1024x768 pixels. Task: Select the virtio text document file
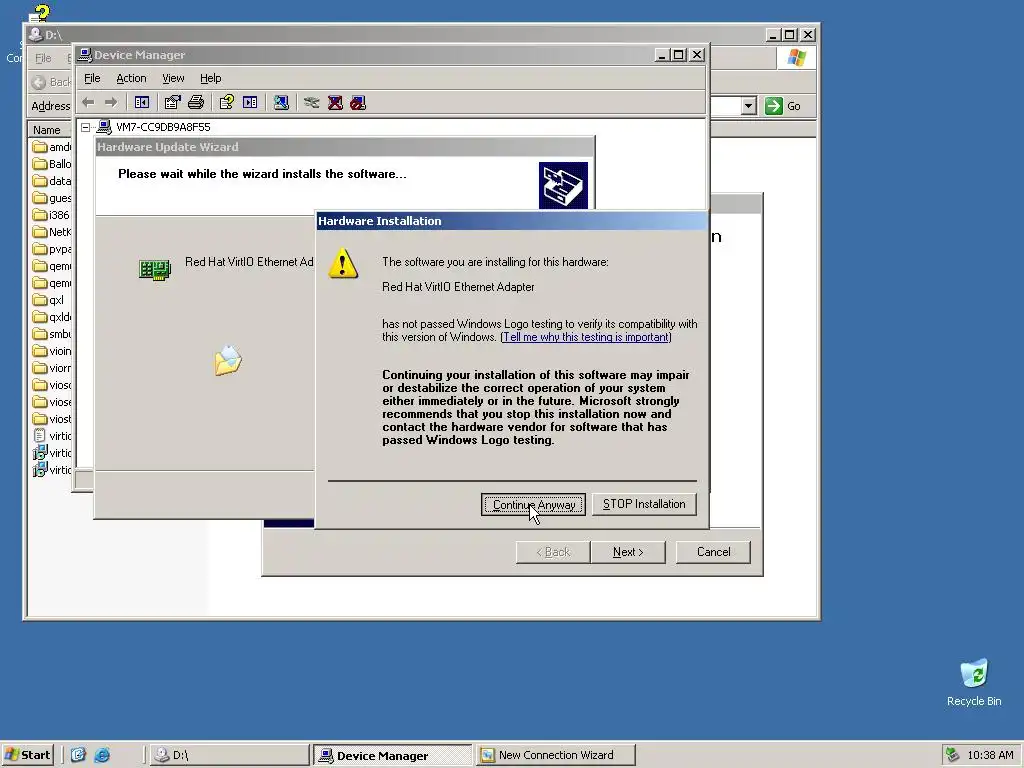52,436
